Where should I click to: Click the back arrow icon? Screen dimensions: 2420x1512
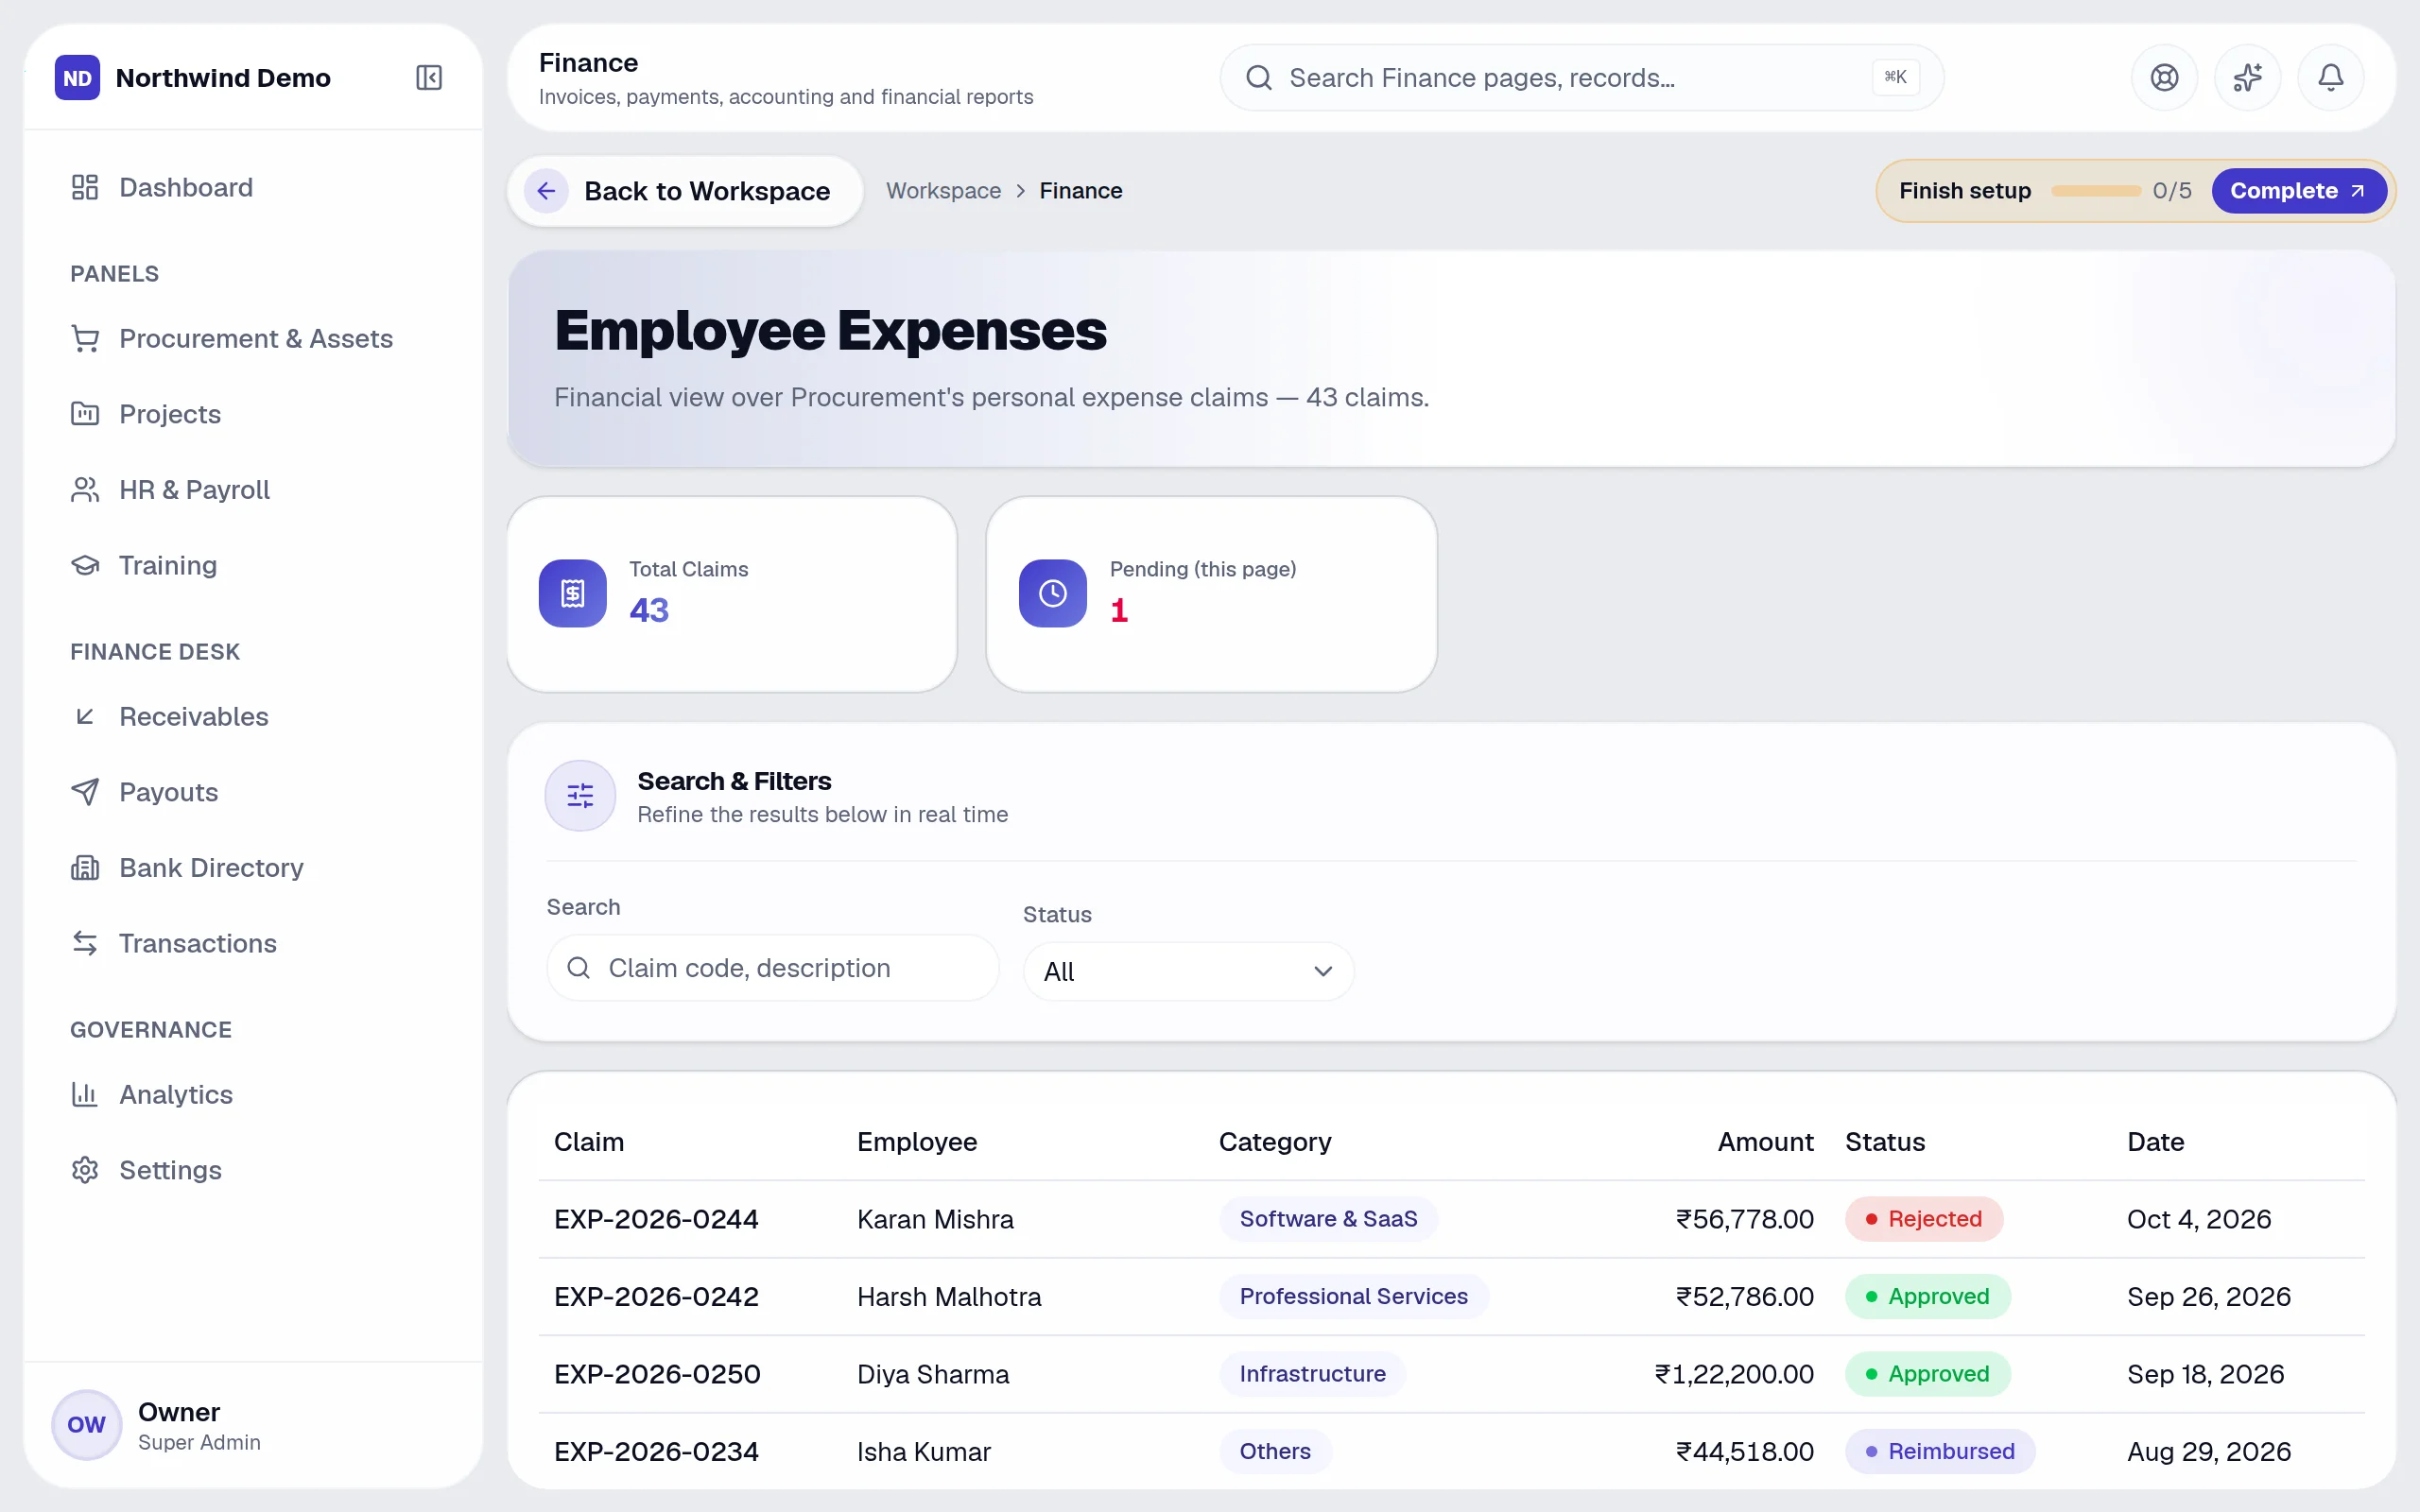point(546,191)
